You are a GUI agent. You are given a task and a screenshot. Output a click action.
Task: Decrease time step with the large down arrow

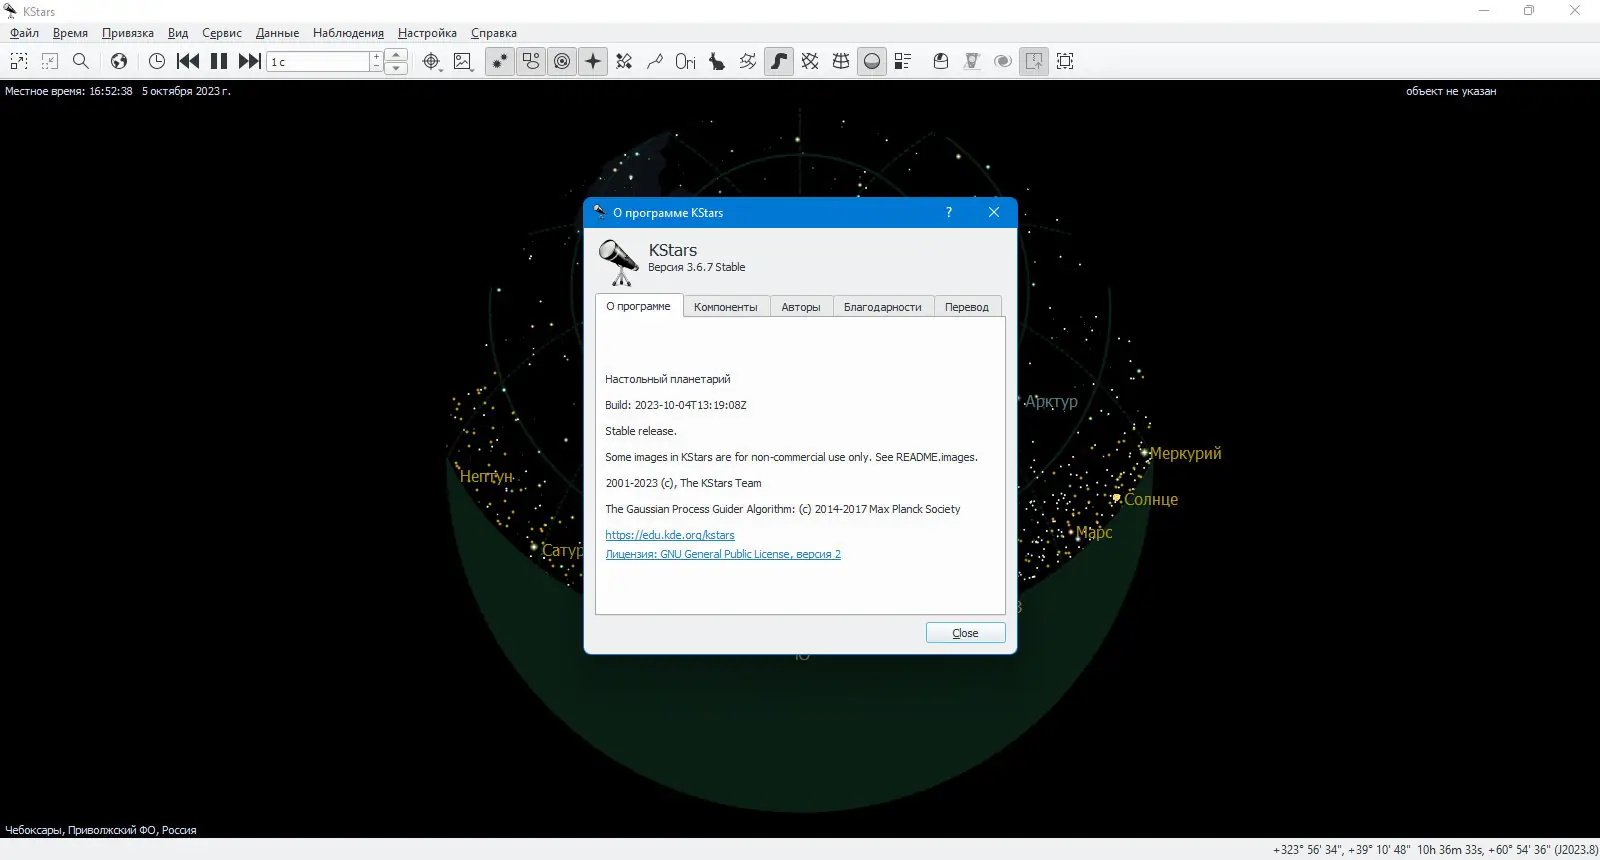click(x=396, y=68)
